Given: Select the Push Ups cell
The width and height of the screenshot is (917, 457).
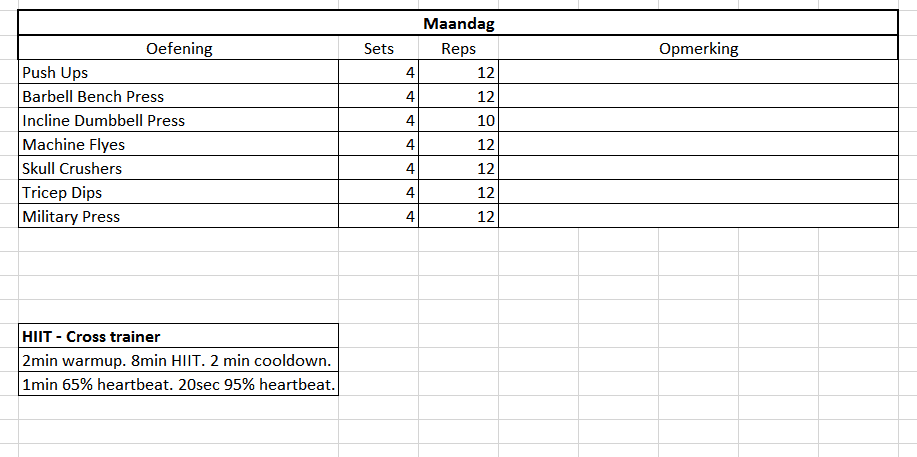Looking at the screenshot, I should click(179, 72).
